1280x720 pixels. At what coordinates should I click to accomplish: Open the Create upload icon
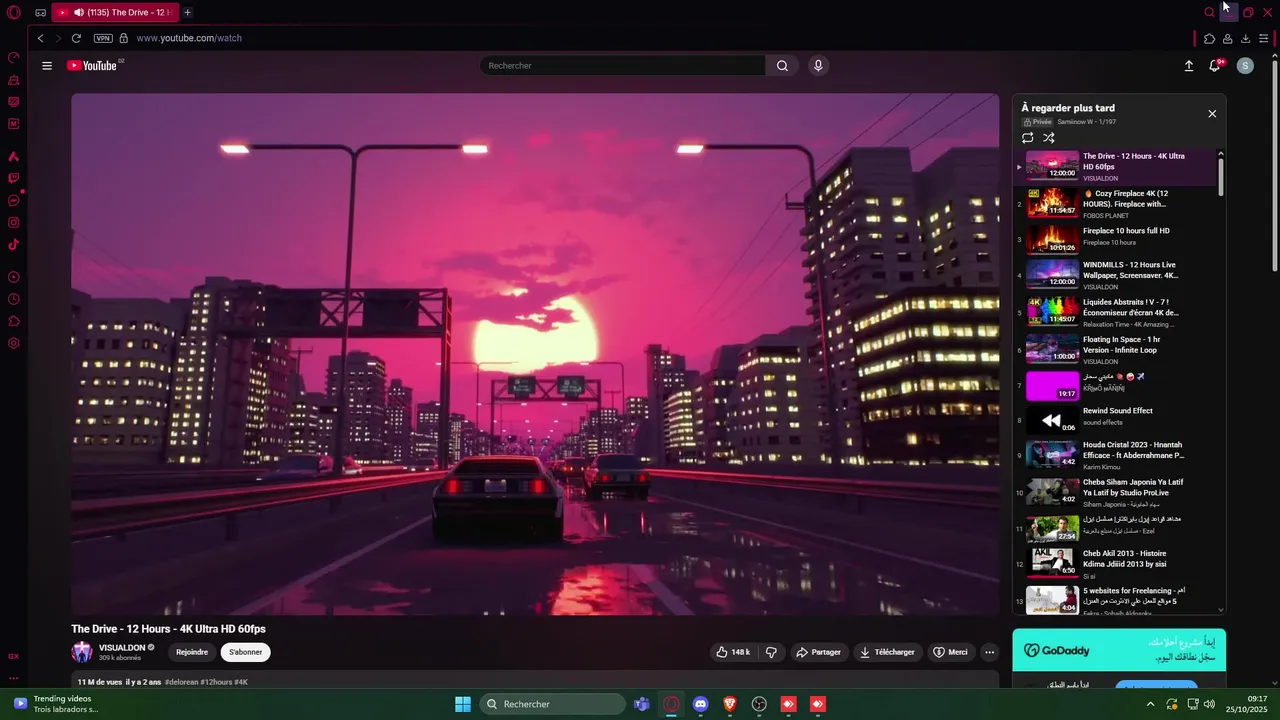[x=1189, y=66]
